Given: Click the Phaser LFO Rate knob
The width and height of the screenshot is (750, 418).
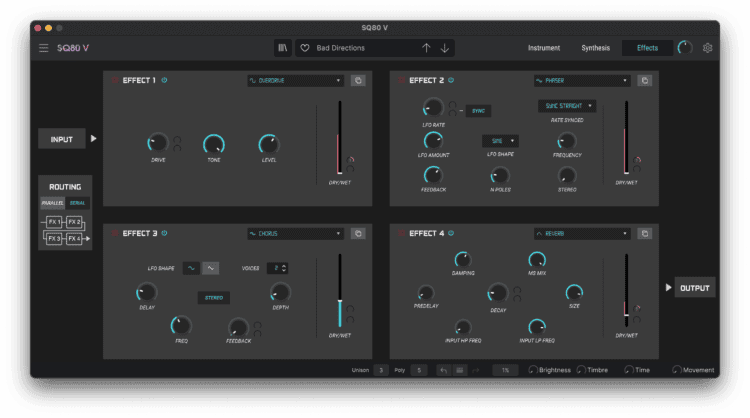Looking at the screenshot, I should tap(432, 107).
